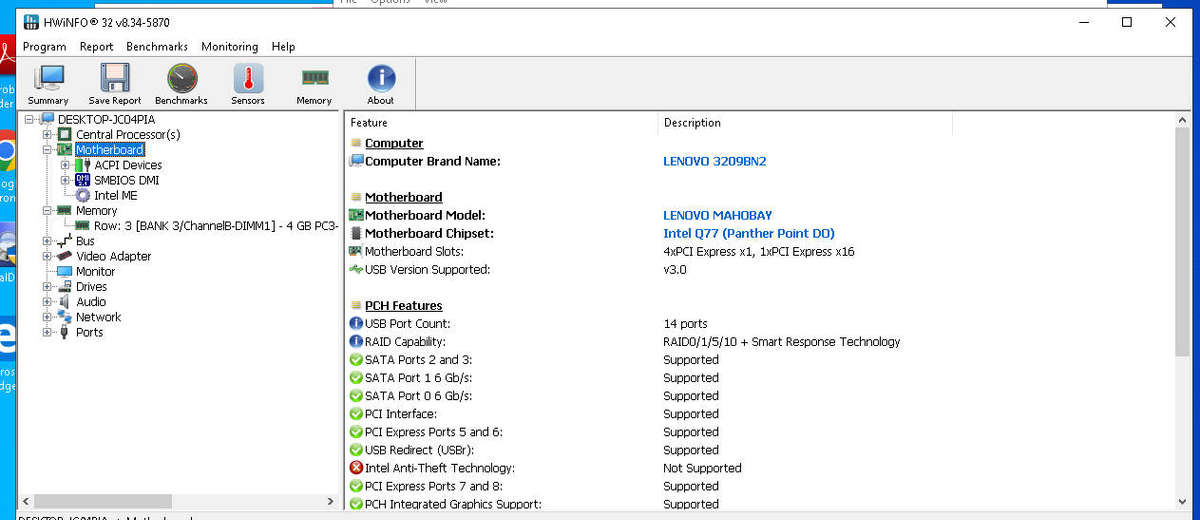Click the tree scrollbar right arrow
The width and height of the screenshot is (1200, 520).
[x=331, y=501]
